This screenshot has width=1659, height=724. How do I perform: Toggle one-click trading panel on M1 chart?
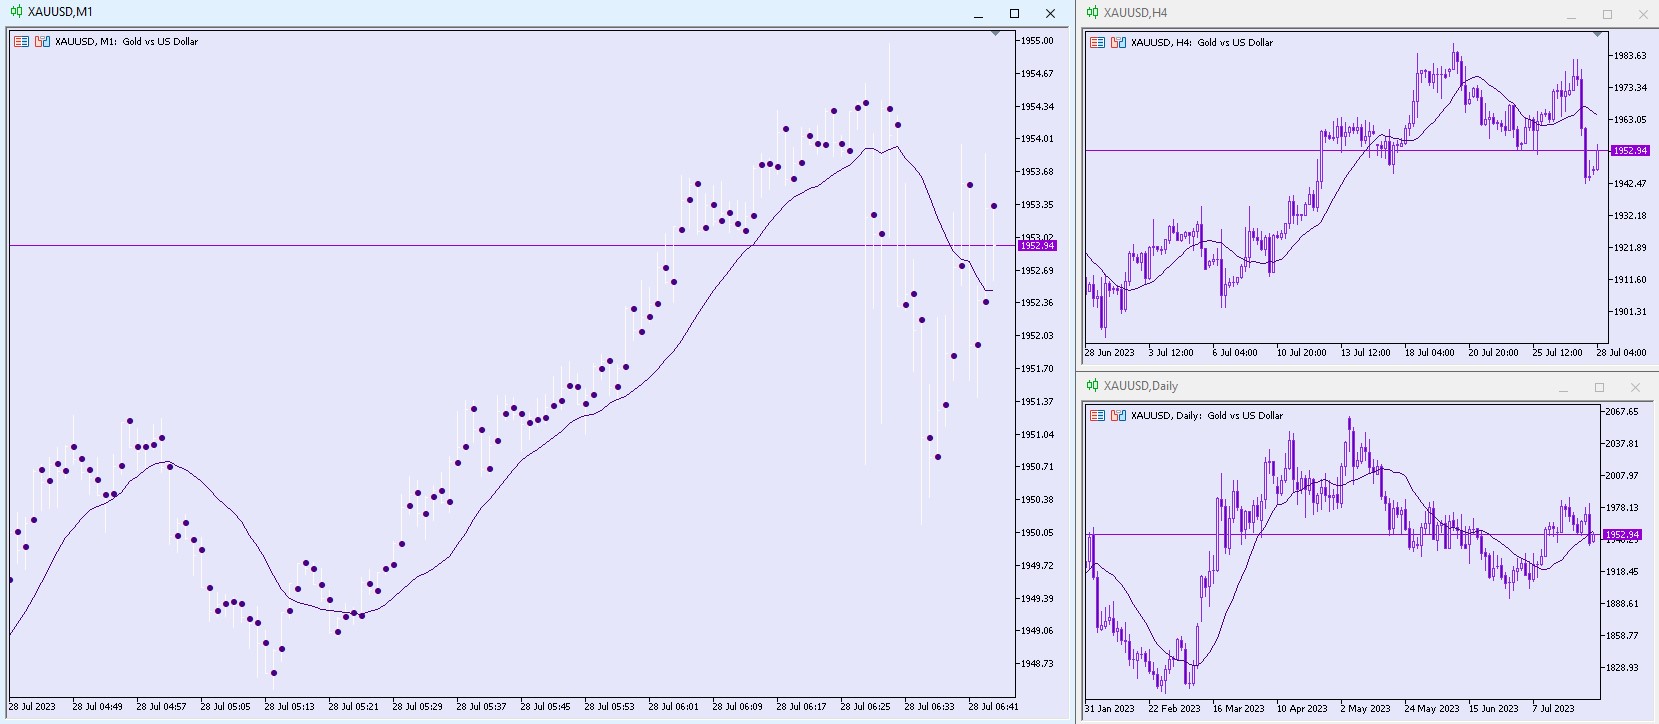(21, 42)
